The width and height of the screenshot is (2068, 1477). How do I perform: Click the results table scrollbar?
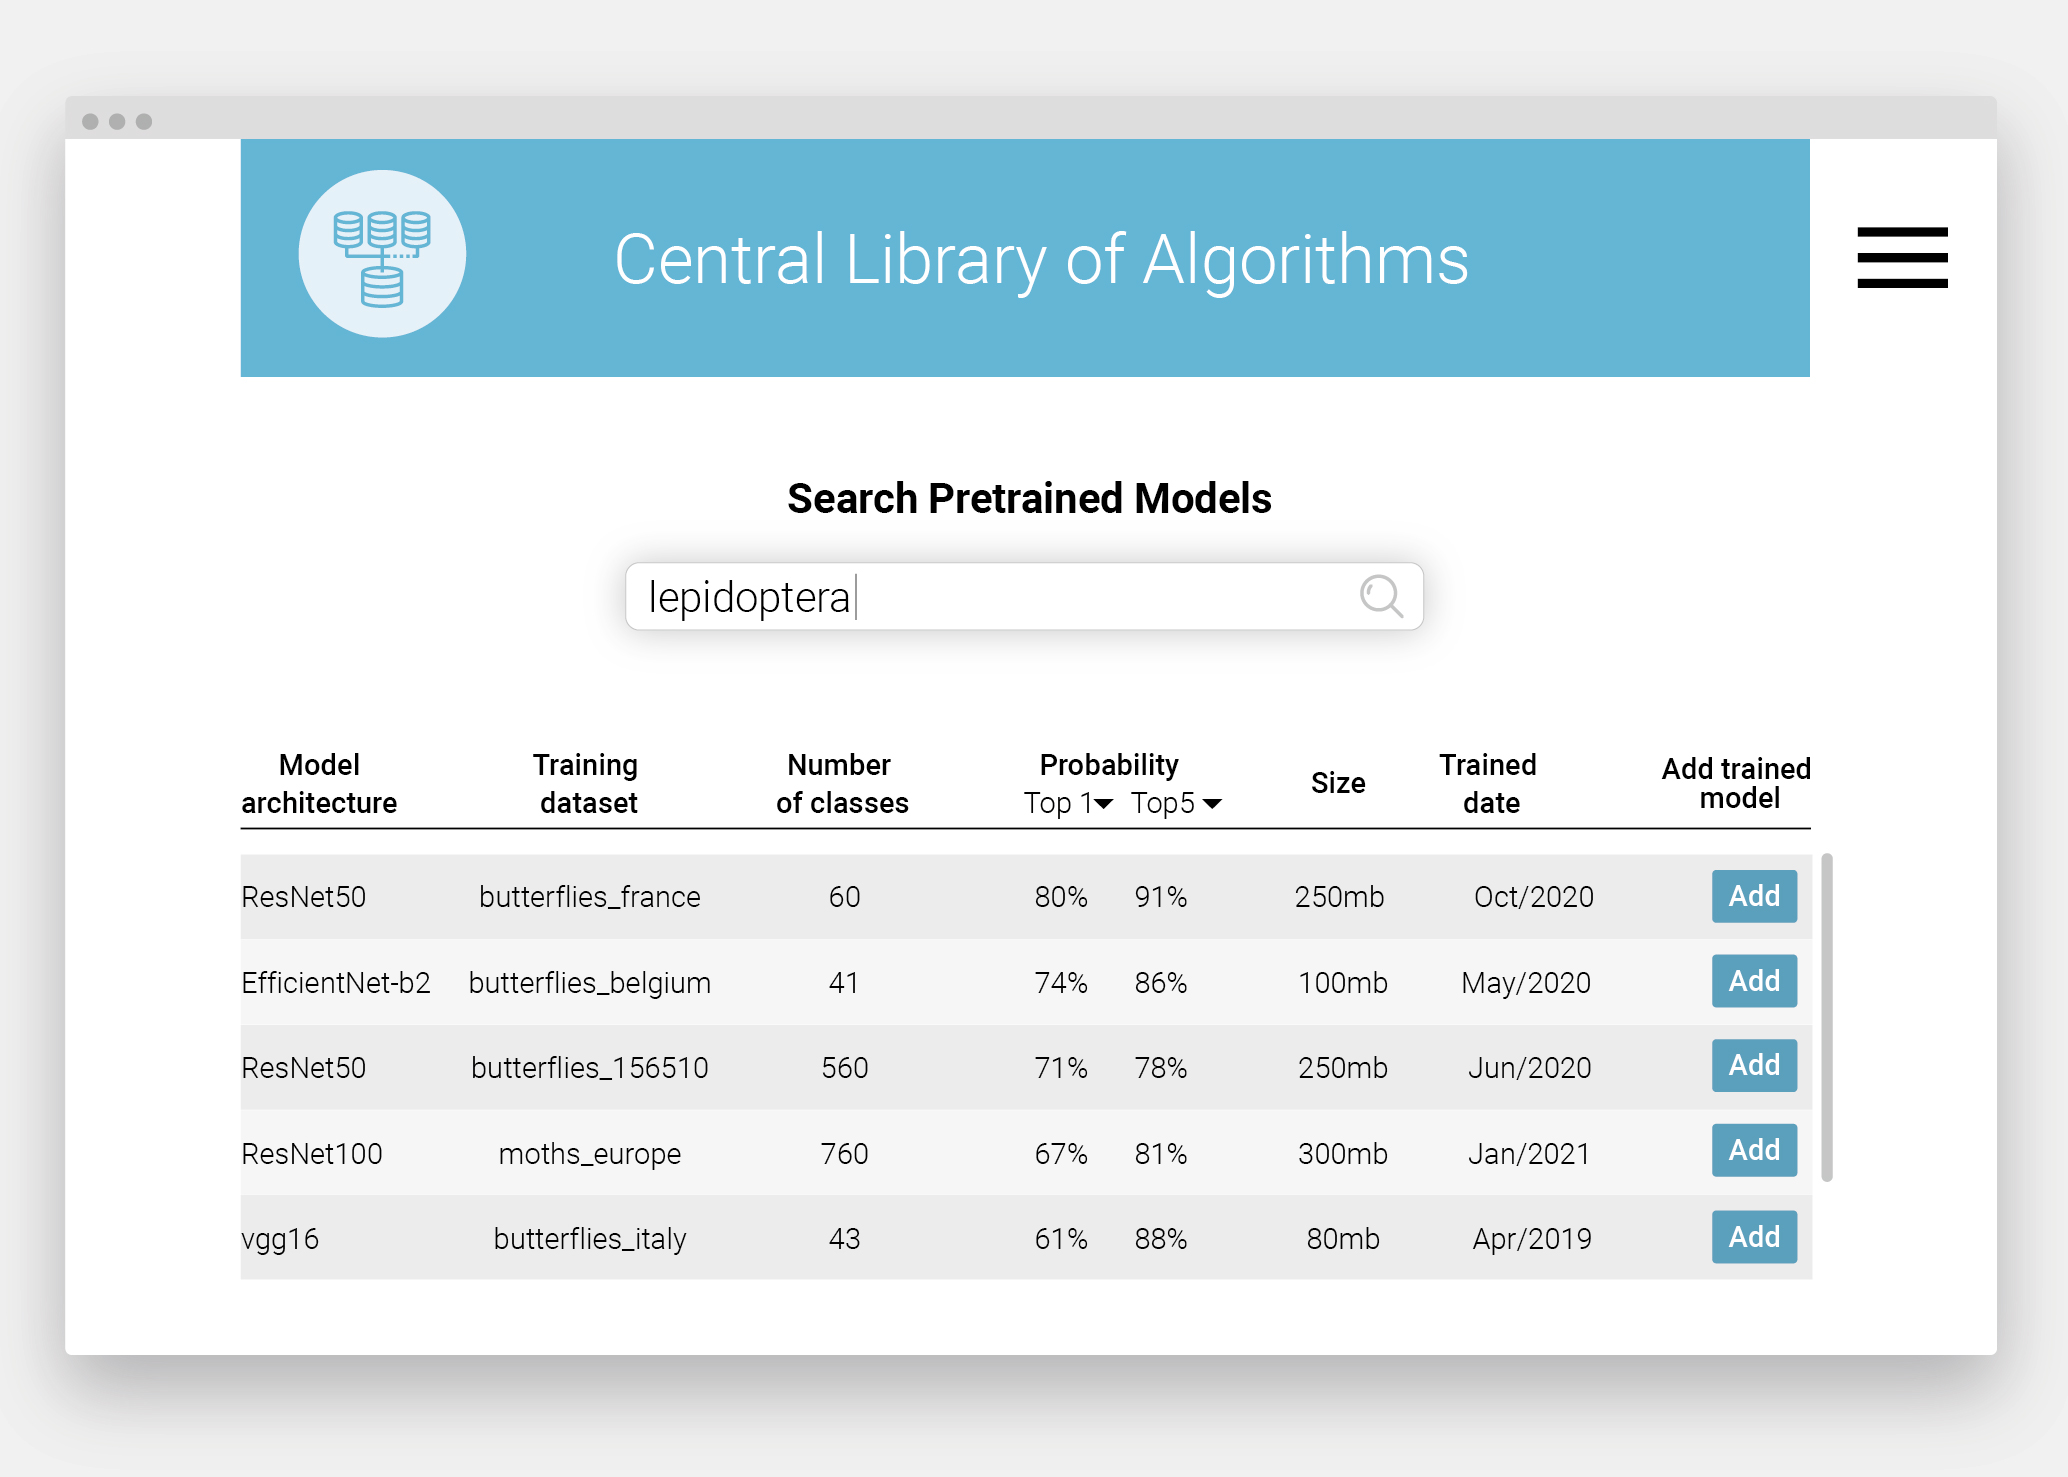(1827, 1017)
